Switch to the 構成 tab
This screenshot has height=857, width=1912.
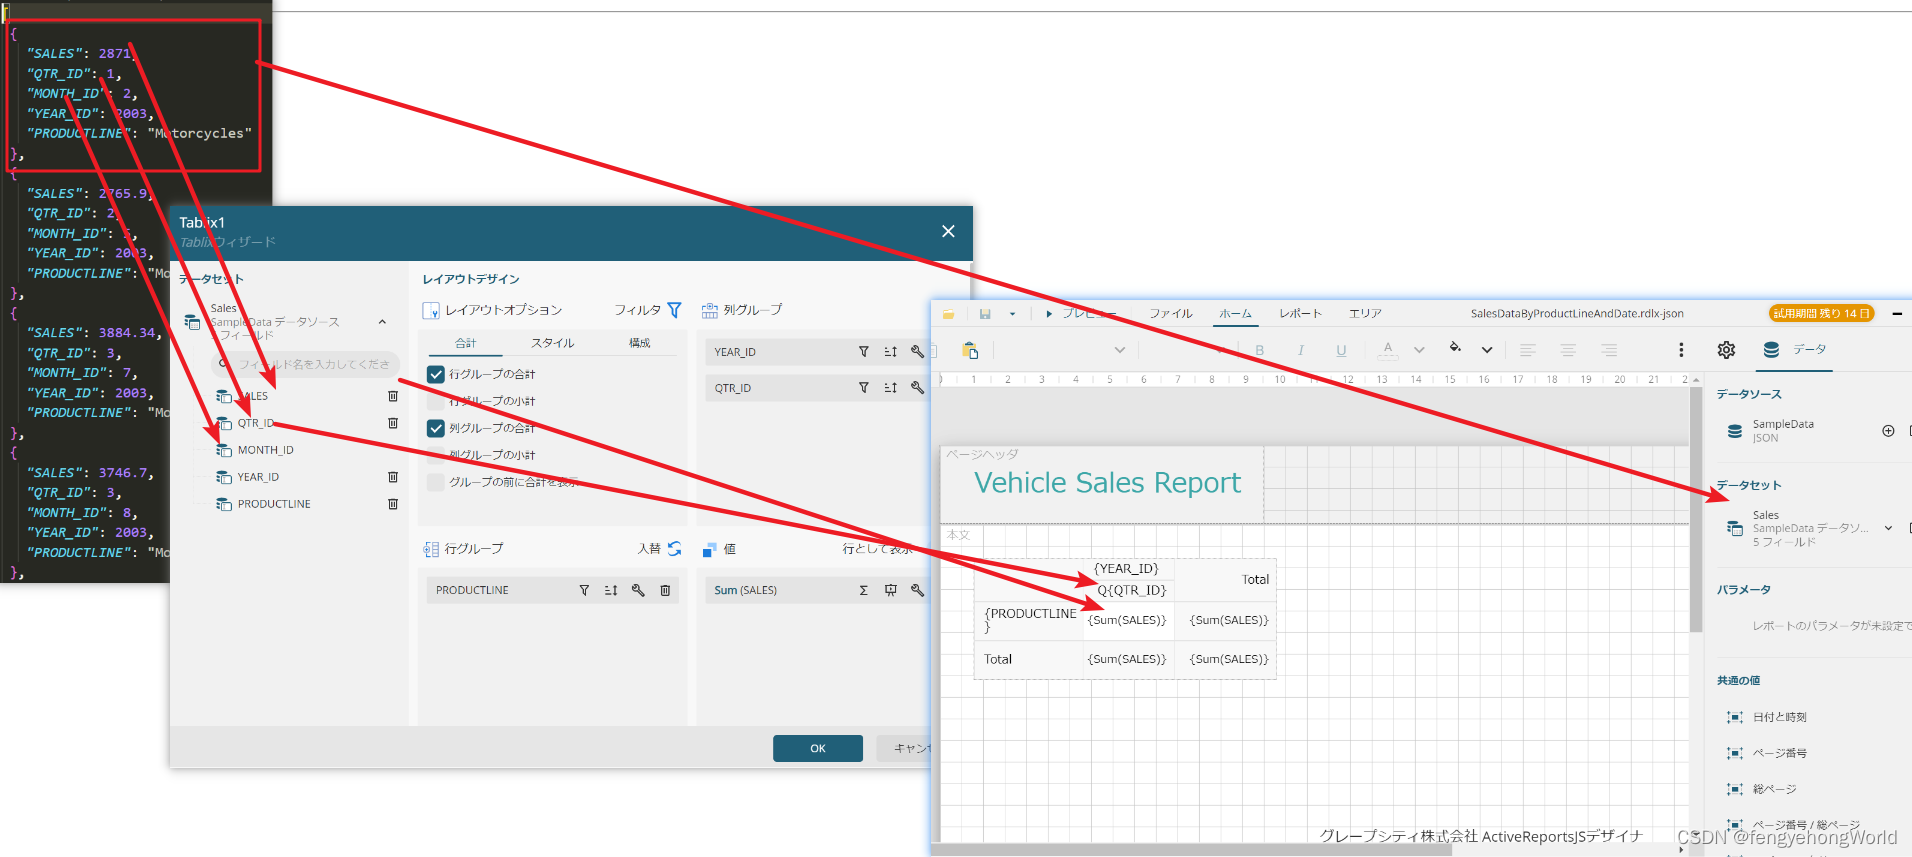pyautogui.click(x=640, y=343)
